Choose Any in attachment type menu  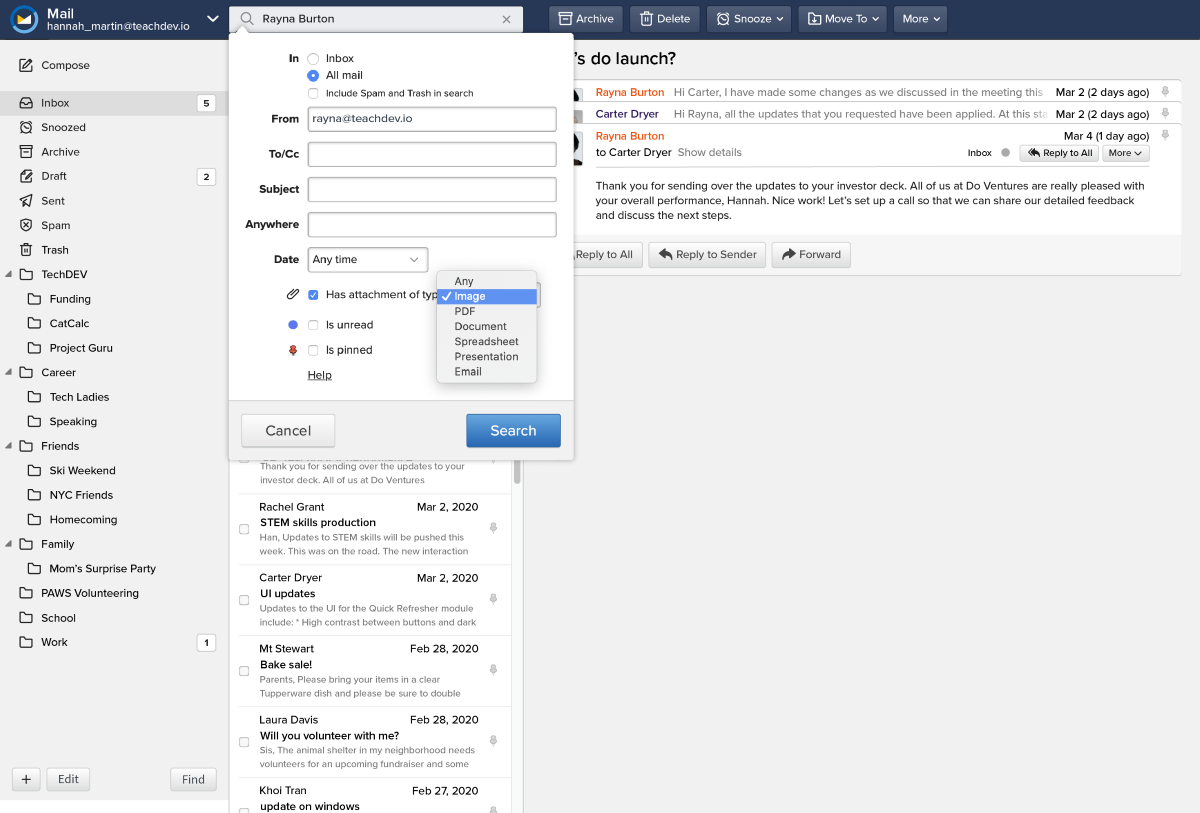[x=487, y=281]
